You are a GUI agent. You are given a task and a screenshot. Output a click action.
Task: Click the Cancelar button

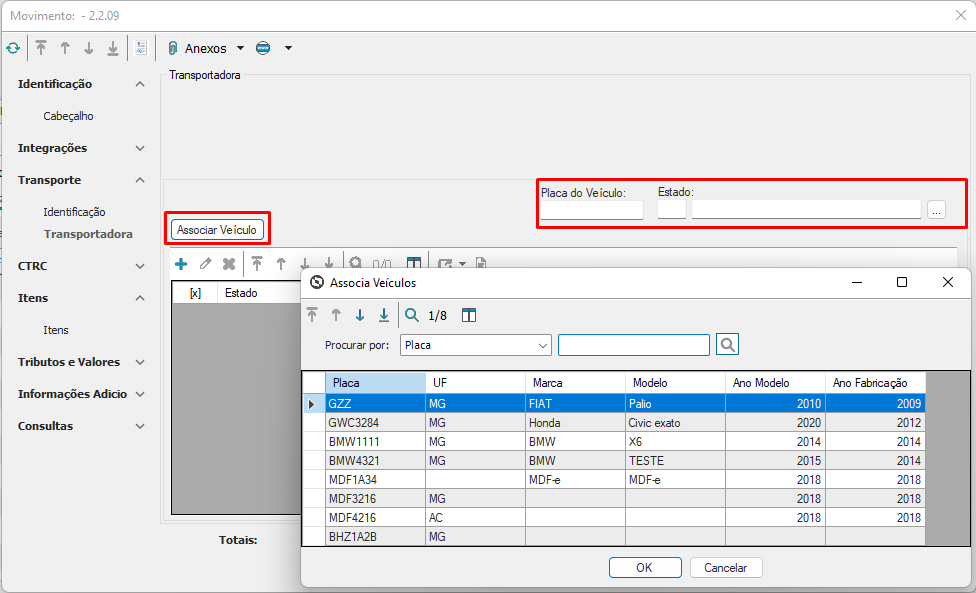click(x=726, y=567)
